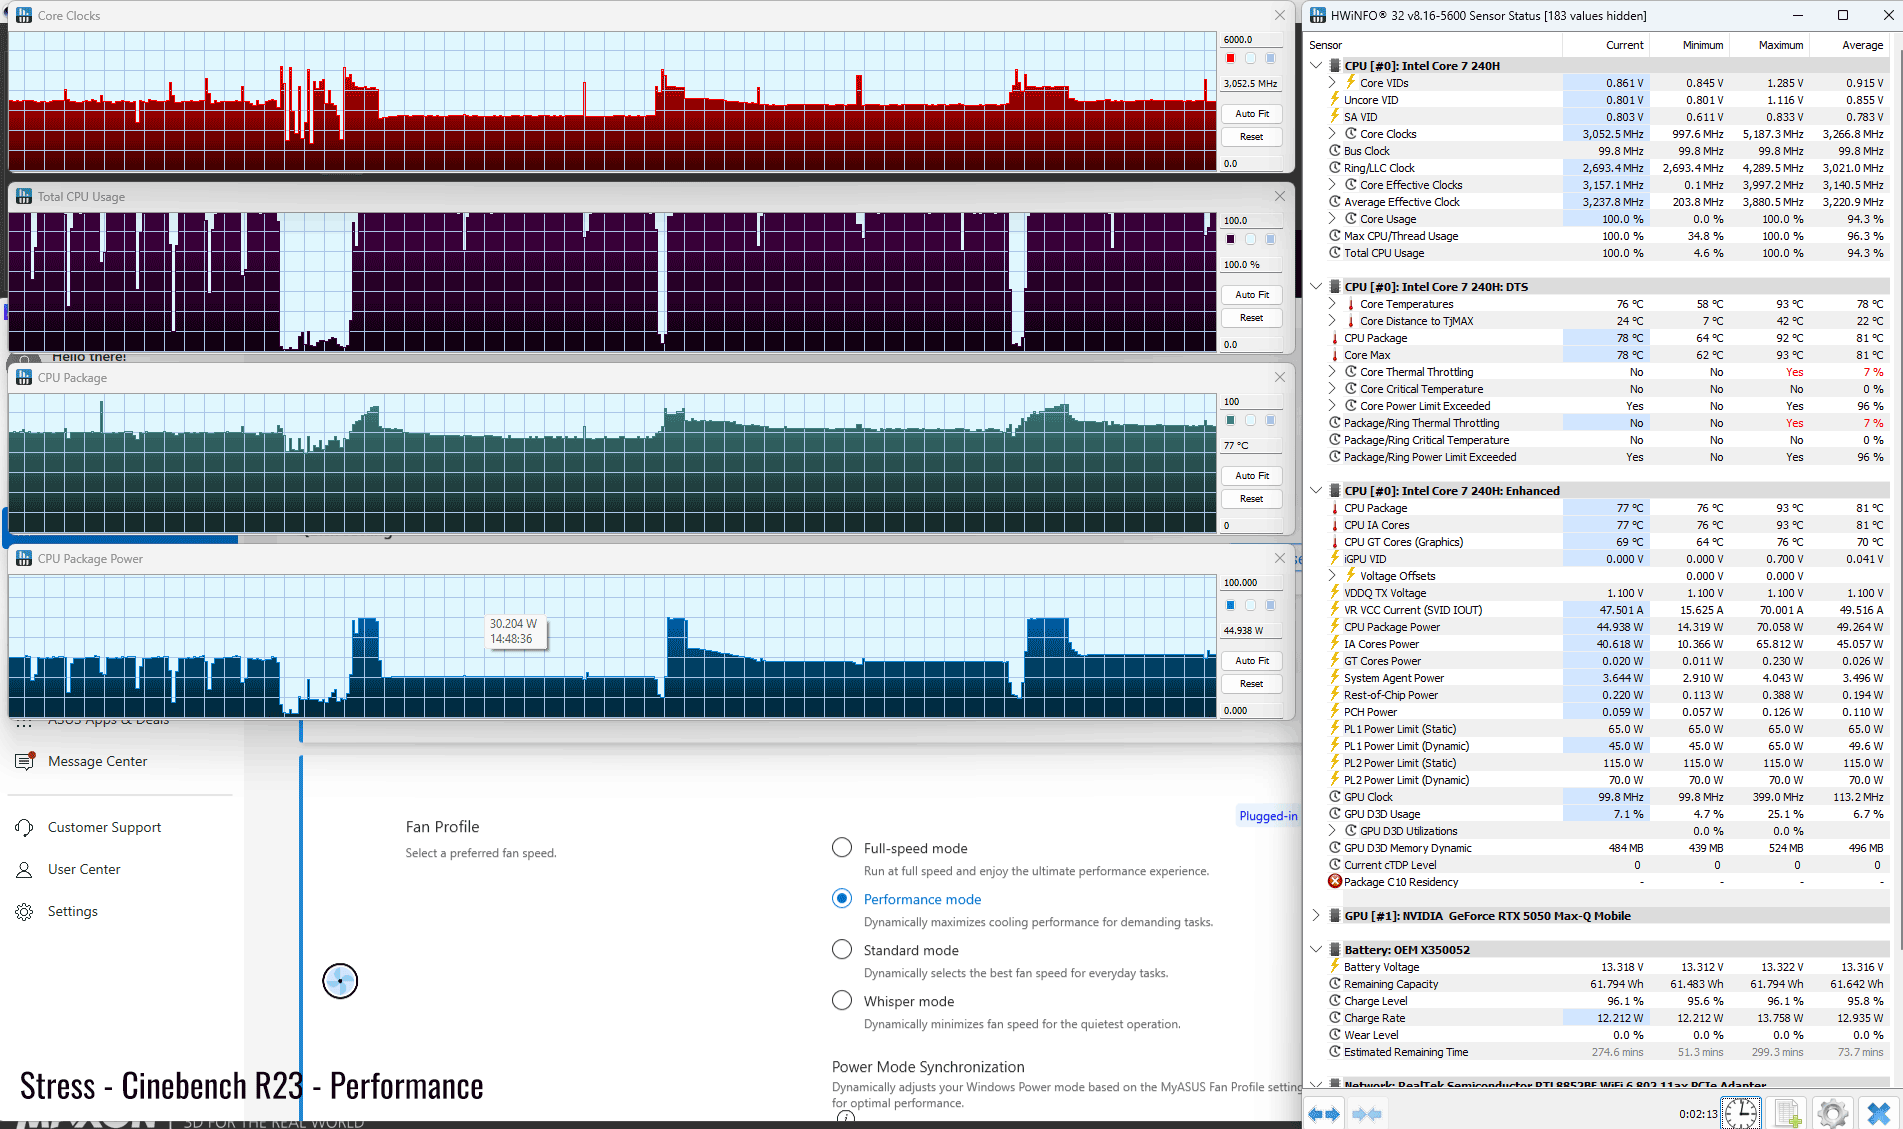Click the CPU chip icon beside Intel Core 7 240H: DTS
Viewport: 1903px width, 1129px height.
click(1335, 287)
